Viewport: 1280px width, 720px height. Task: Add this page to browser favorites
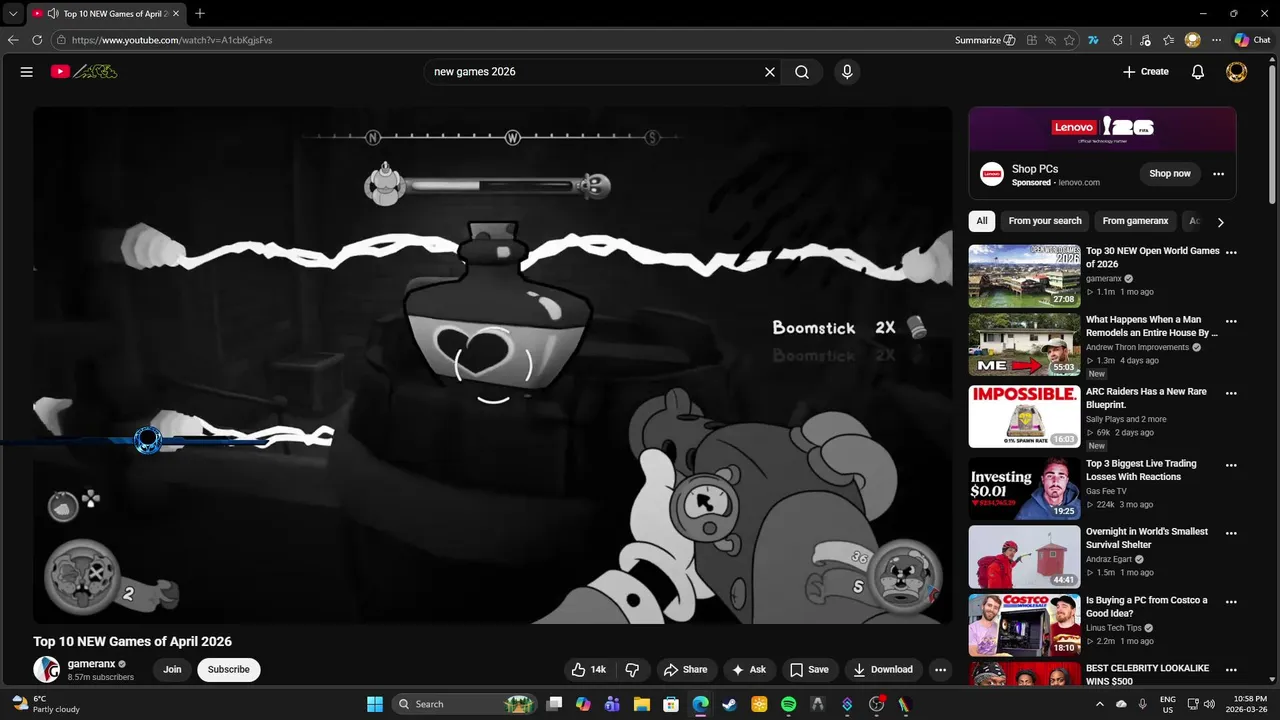[x=1069, y=40]
